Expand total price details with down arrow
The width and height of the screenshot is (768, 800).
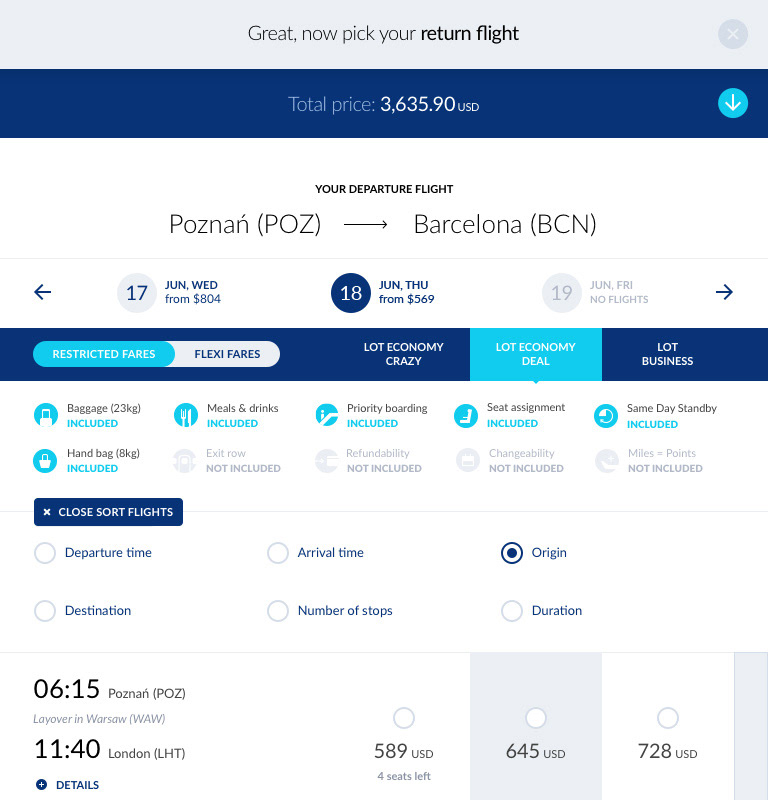point(733,103)
